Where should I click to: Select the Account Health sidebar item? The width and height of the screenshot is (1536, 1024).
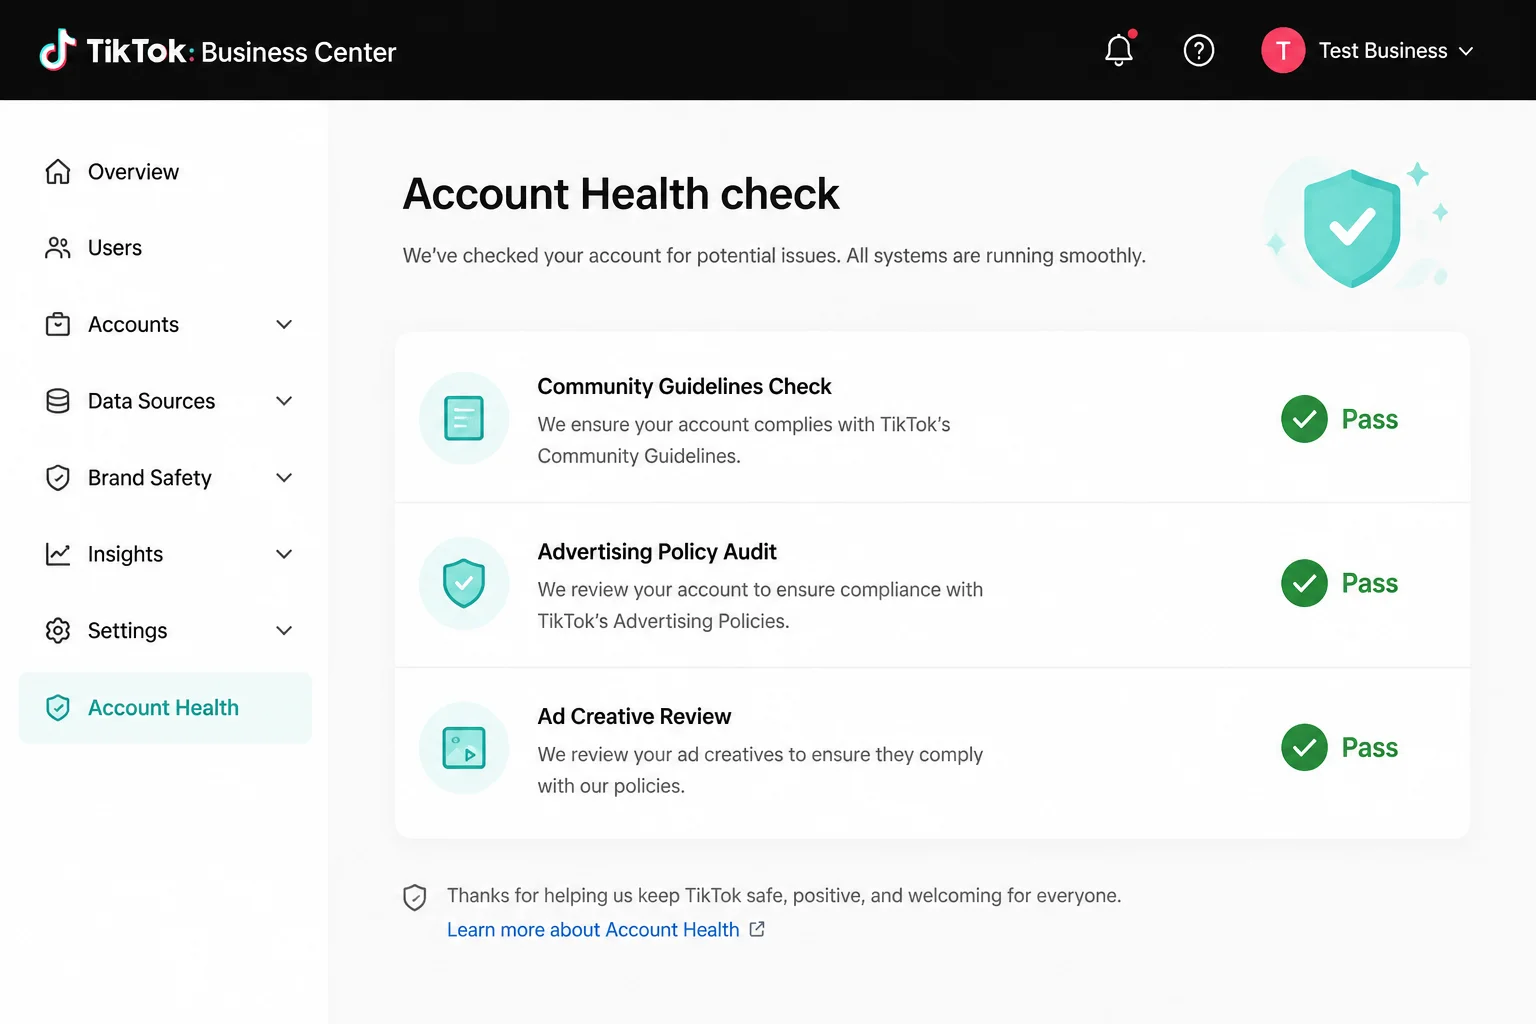(166, 708)
